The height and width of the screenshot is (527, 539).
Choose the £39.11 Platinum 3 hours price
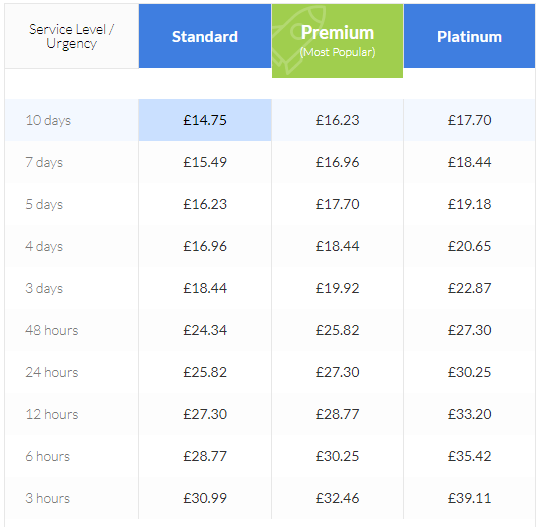point(469,498)
